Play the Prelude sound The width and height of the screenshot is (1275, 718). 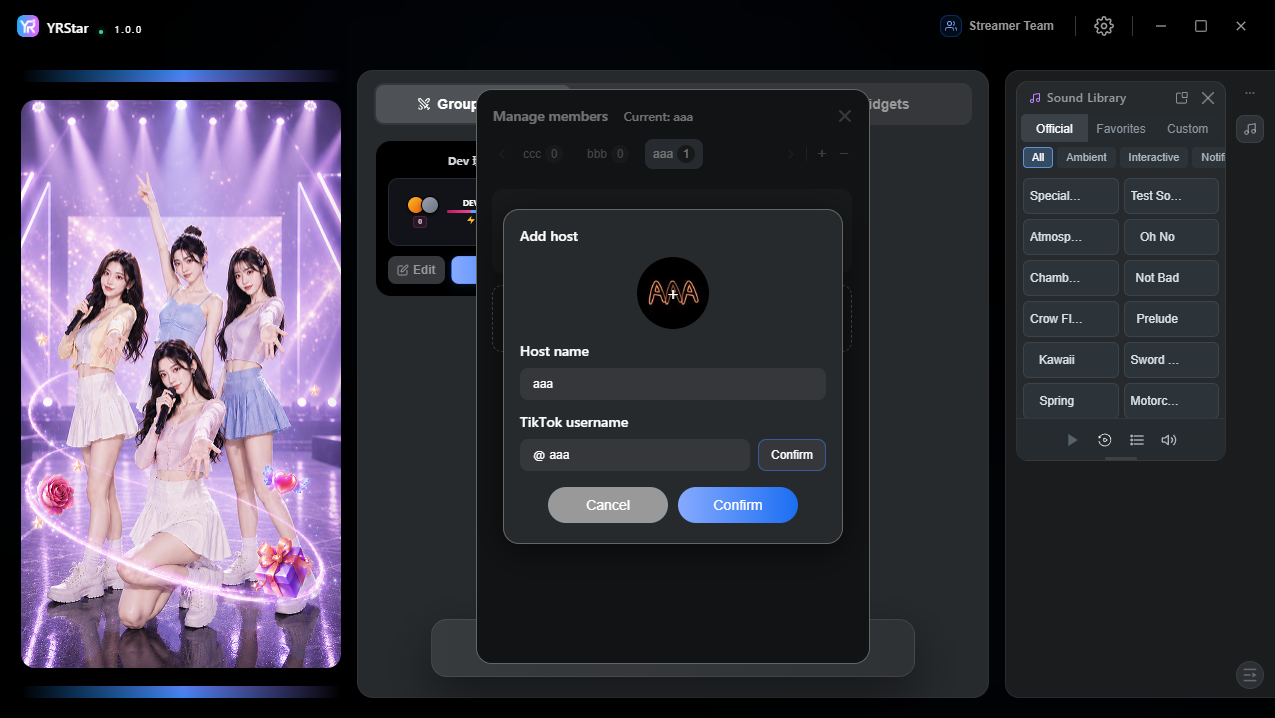pyautogui.click(x=1171, y=319)
